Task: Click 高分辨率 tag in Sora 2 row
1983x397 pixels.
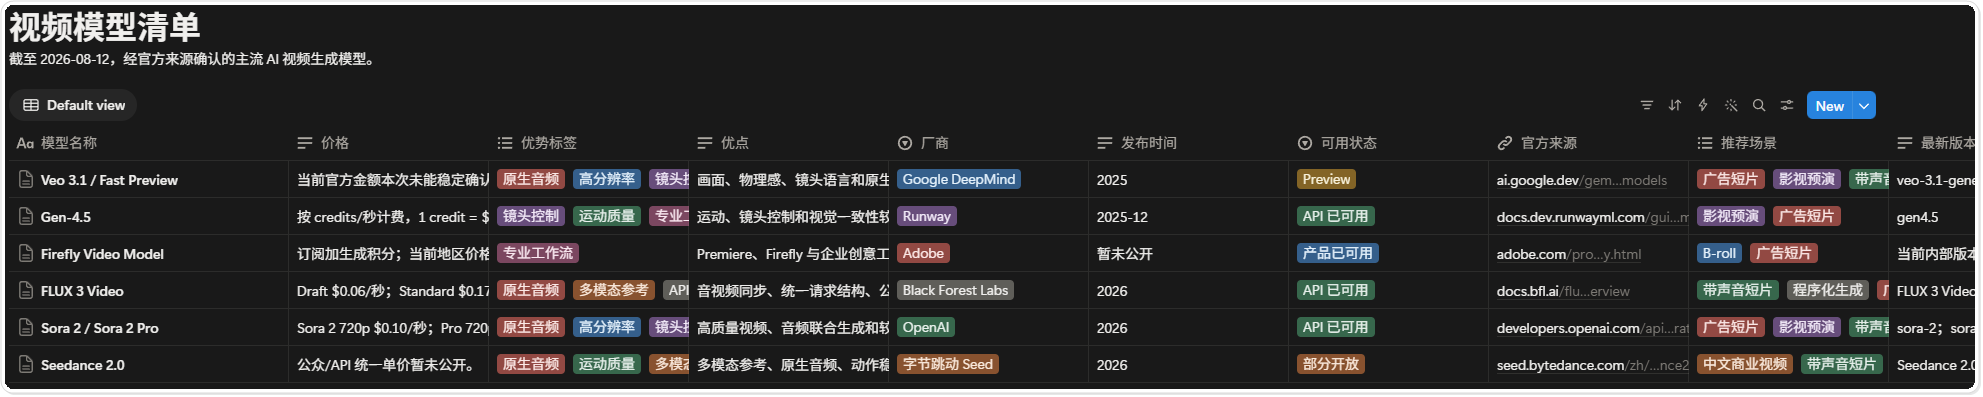Action: (607, 327)
